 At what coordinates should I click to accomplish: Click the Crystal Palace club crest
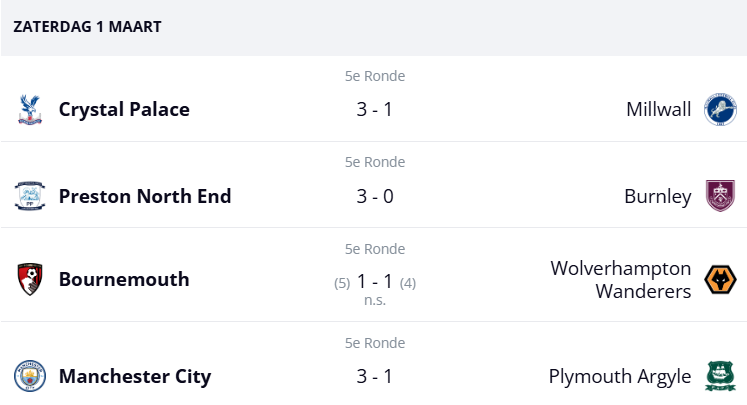(30, 109)
